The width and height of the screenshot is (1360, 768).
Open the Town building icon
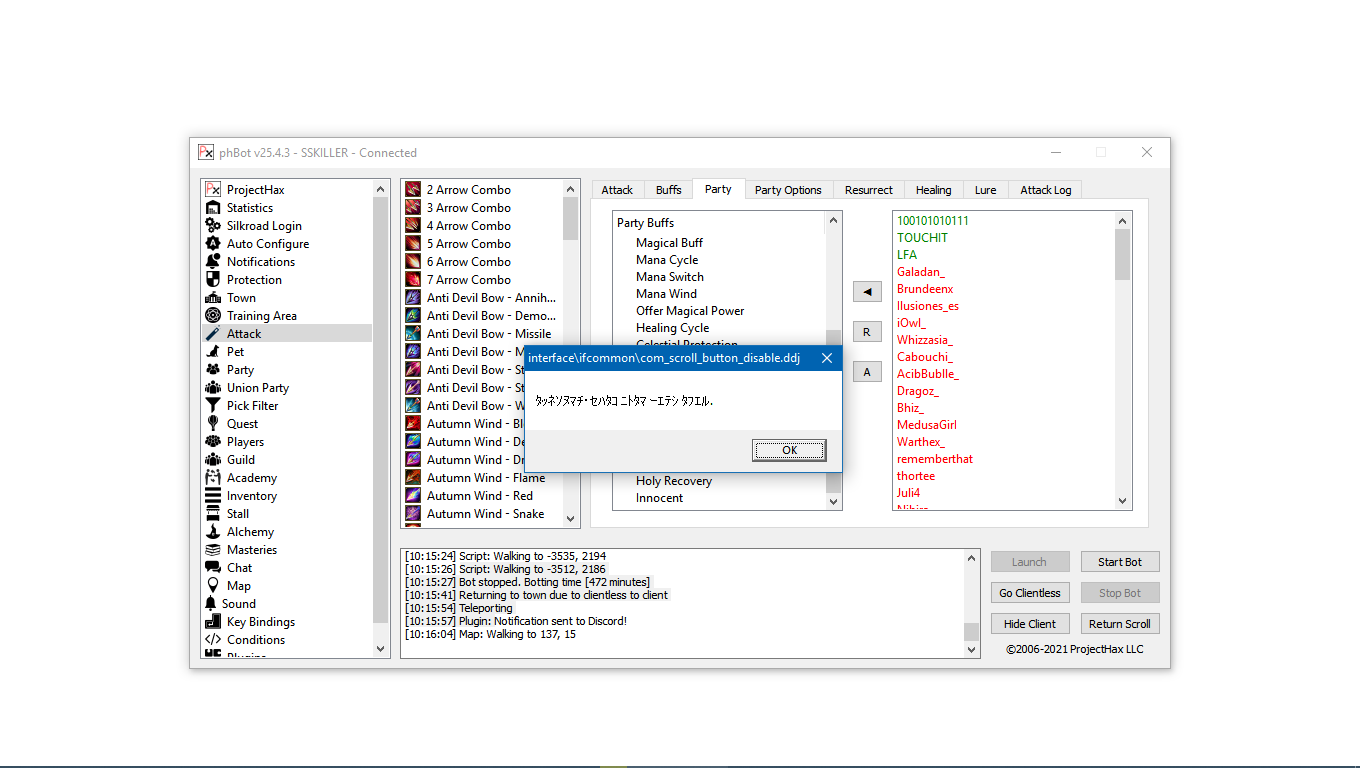(x=212, y=298)
